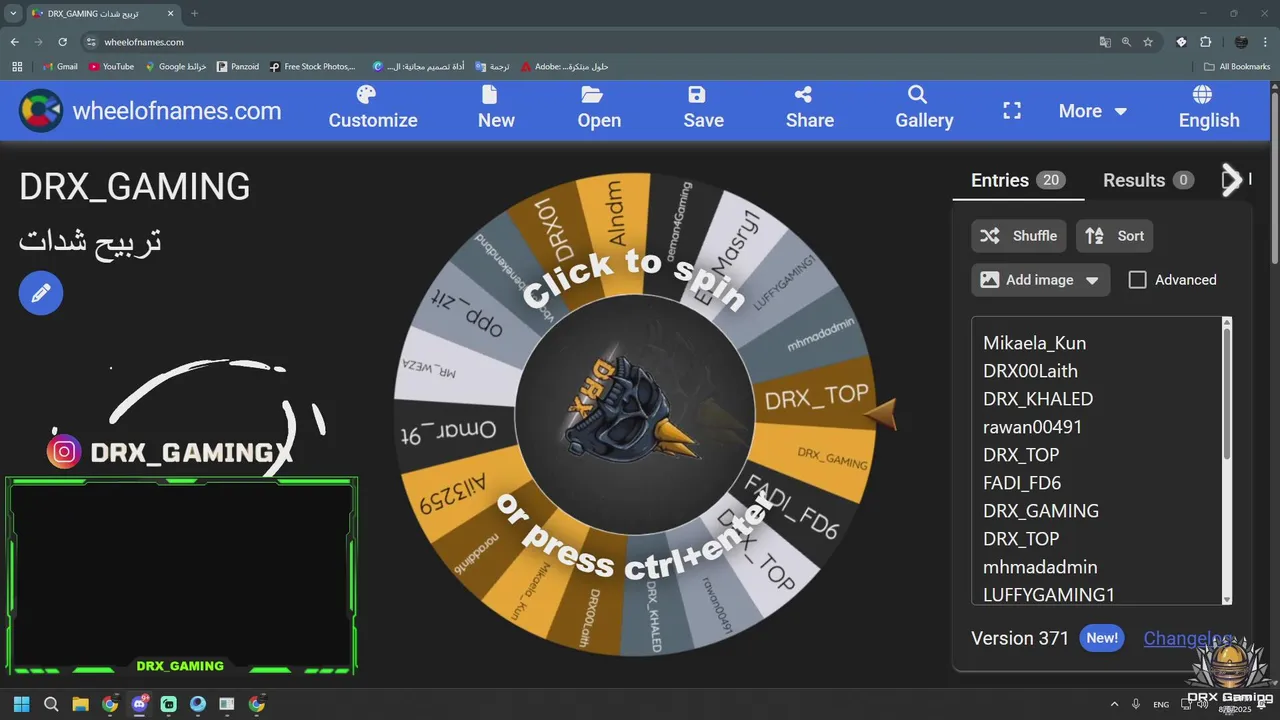This screenshot has height=720, width=1280.
Task: Save the current wheel
Action: click(x=703, y=108)
